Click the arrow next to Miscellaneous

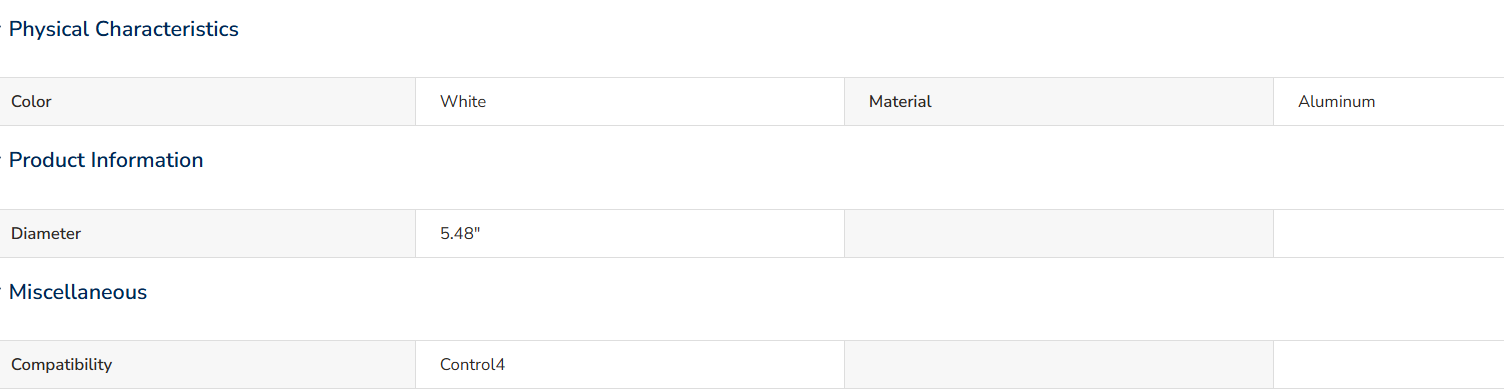click(2, 293)
